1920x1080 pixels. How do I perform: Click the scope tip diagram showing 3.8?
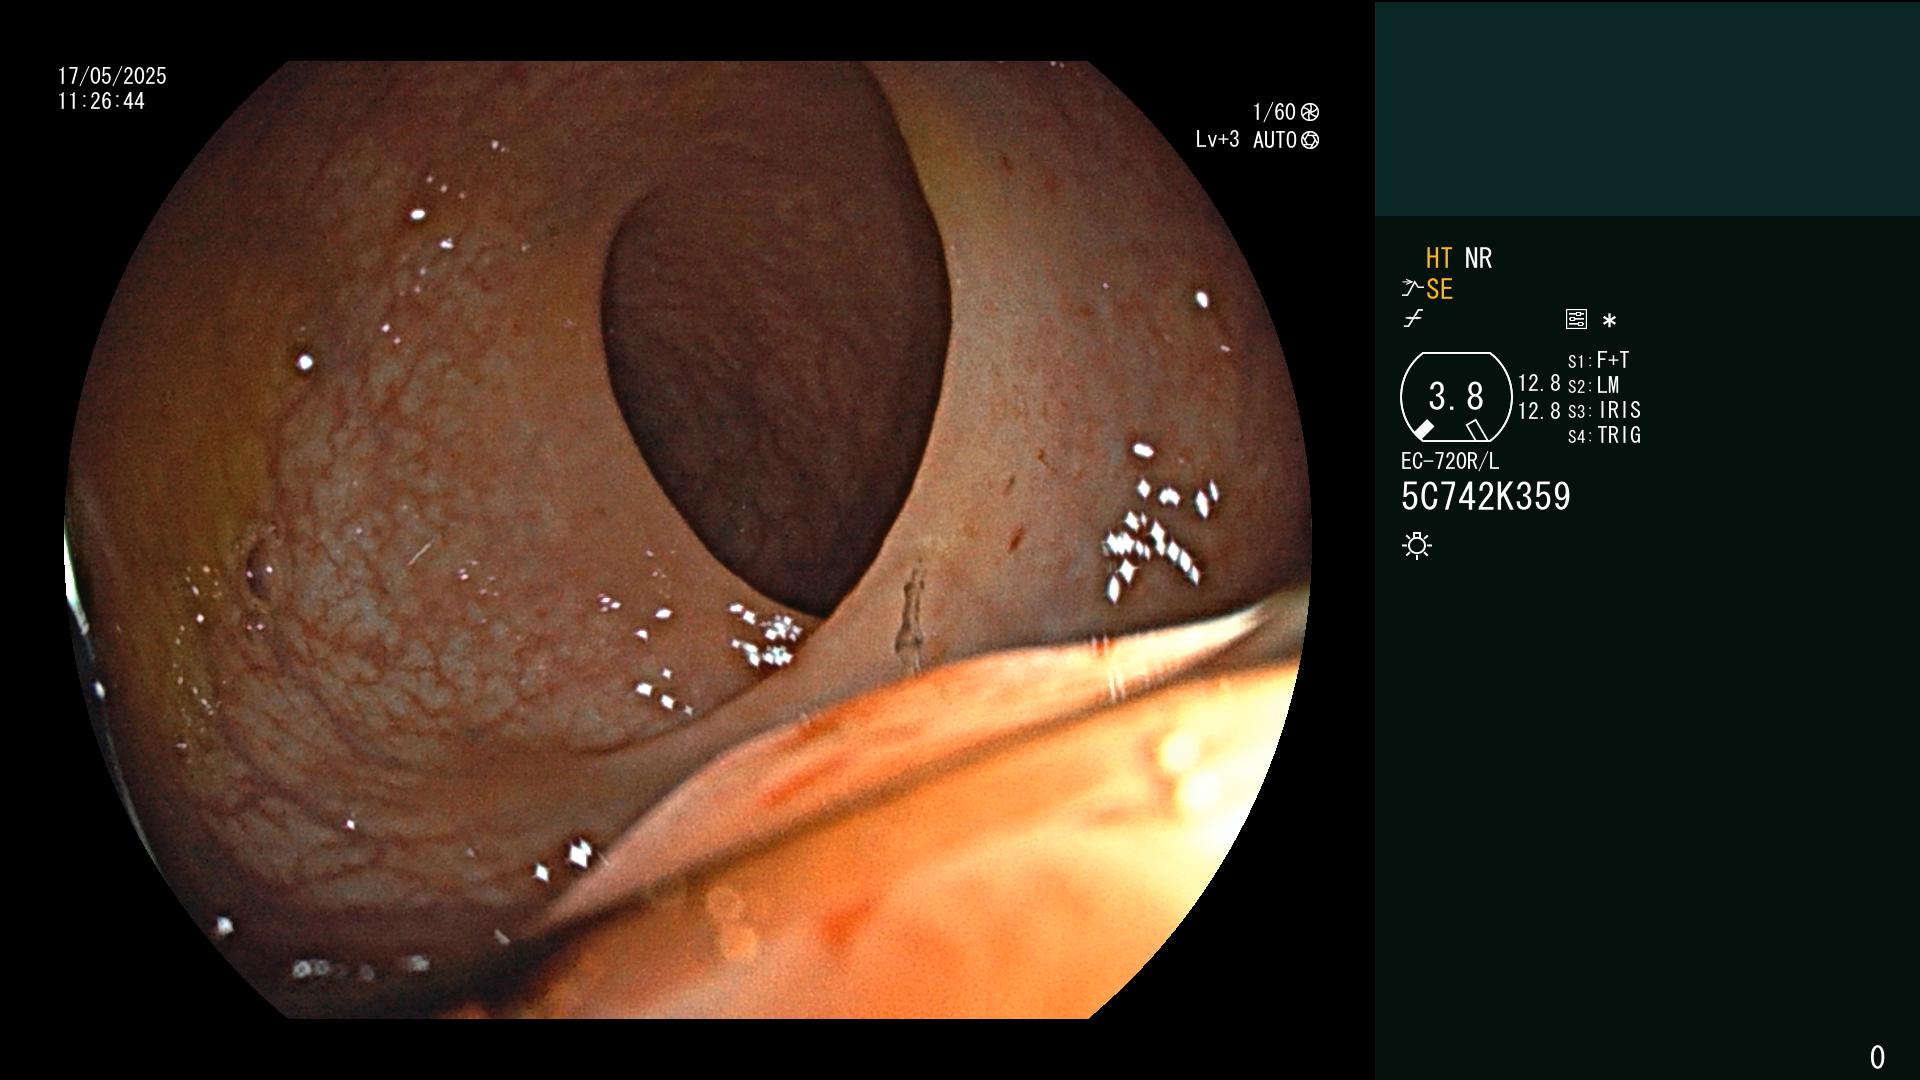pyautogui.click(x=1456, y=397)
